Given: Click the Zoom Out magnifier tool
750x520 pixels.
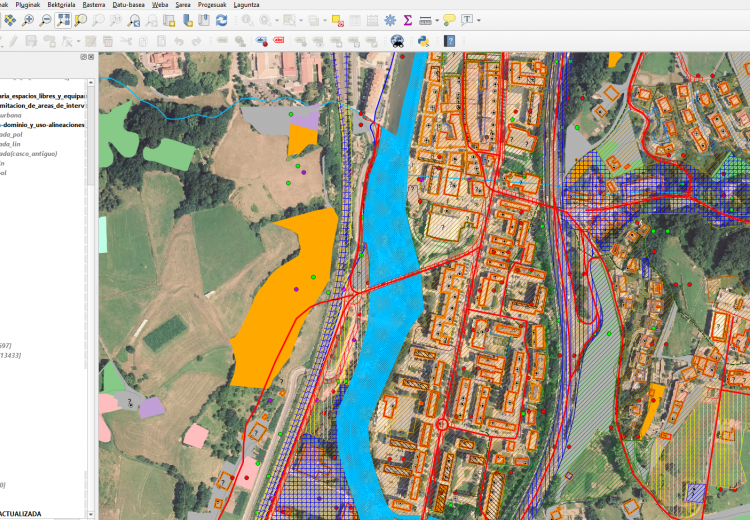Looking at the screenshot, I should (x=46, y=20).
